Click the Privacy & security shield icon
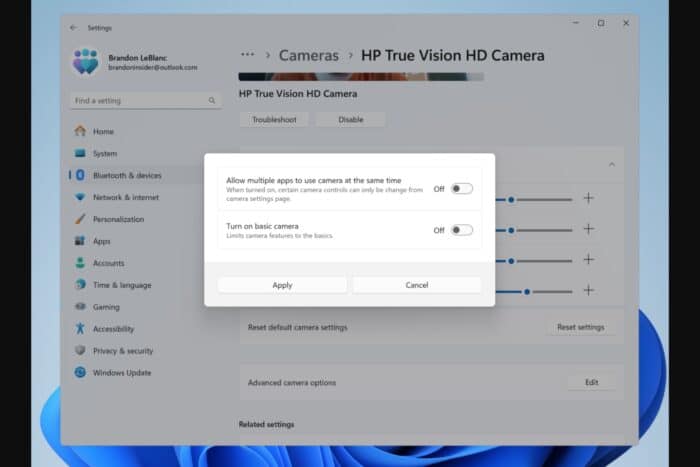700x467 pixels. pyautogui.click(x=80, y=350)
